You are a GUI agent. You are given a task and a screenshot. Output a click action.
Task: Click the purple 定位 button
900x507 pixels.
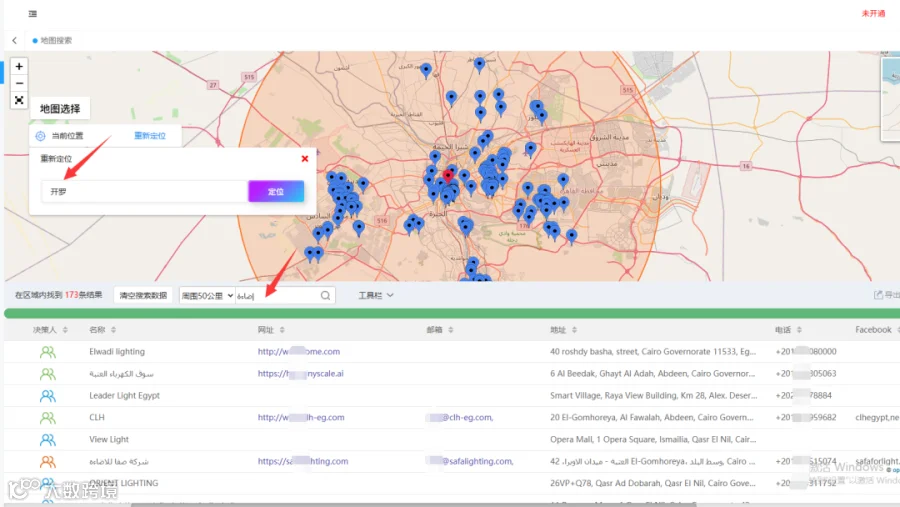[x=276, y=191]
